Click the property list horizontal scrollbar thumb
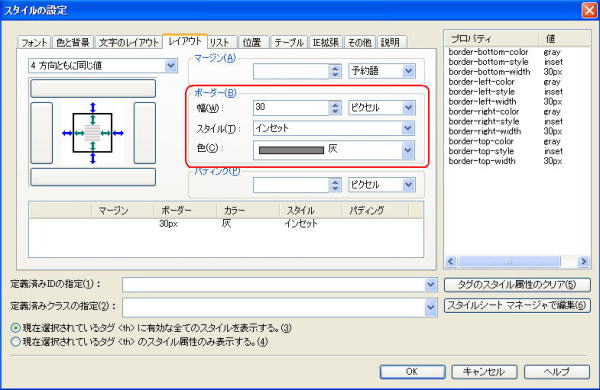 tap(509, 261)
